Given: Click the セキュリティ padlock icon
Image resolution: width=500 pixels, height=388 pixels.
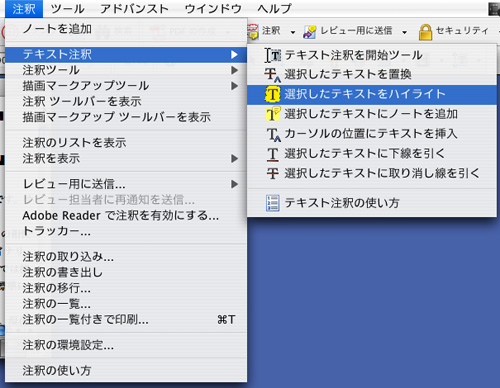Looking at the screenshot, I should (x=425, y=32).
